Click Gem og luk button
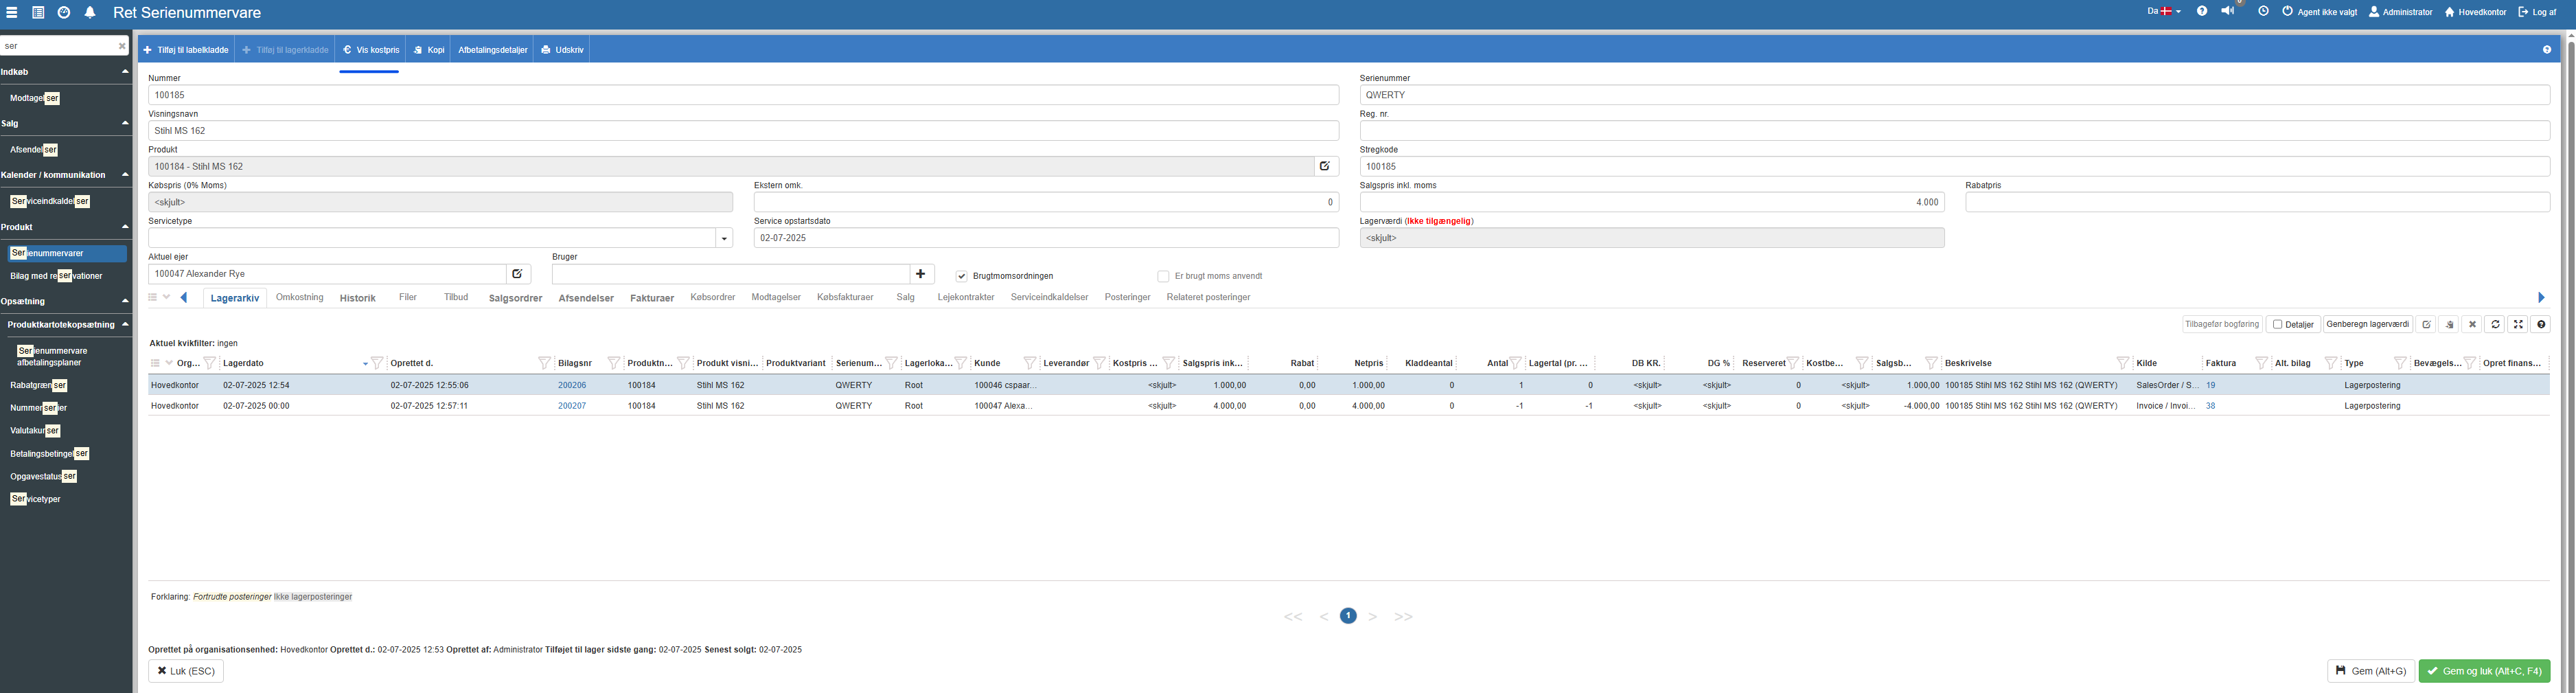The width and height of the screenshot is (2576, 693). pyautogui.click(x=2483, y=671)
